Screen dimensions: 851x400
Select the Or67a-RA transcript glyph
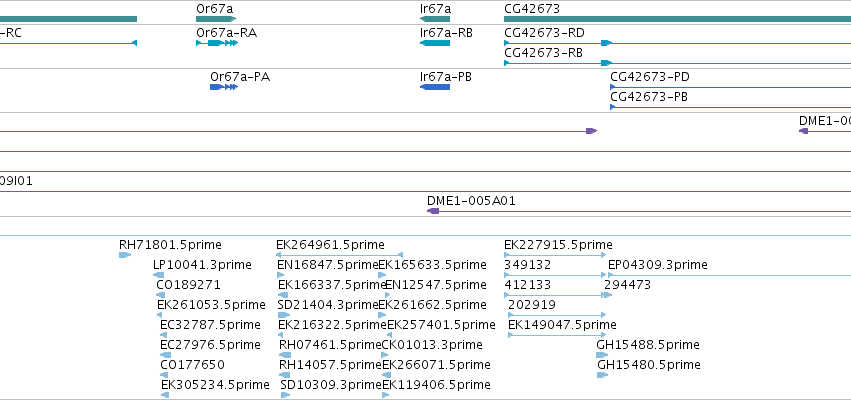click(217, 43)
